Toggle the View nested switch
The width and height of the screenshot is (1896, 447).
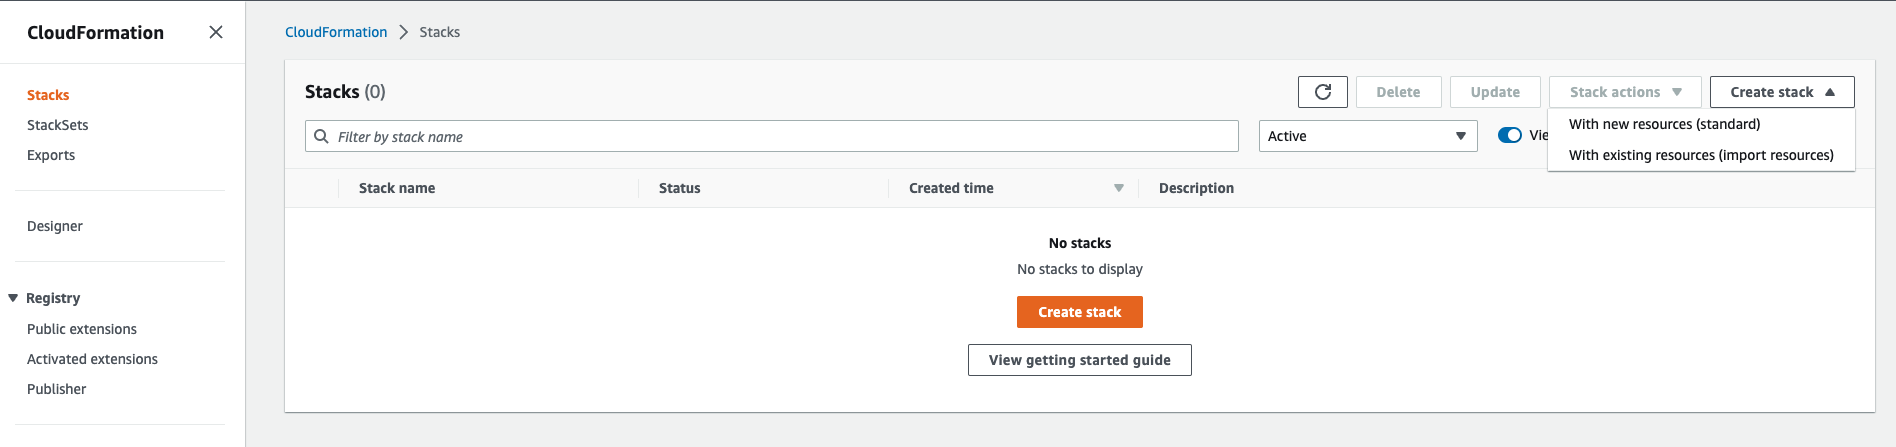coord(1510,136)
